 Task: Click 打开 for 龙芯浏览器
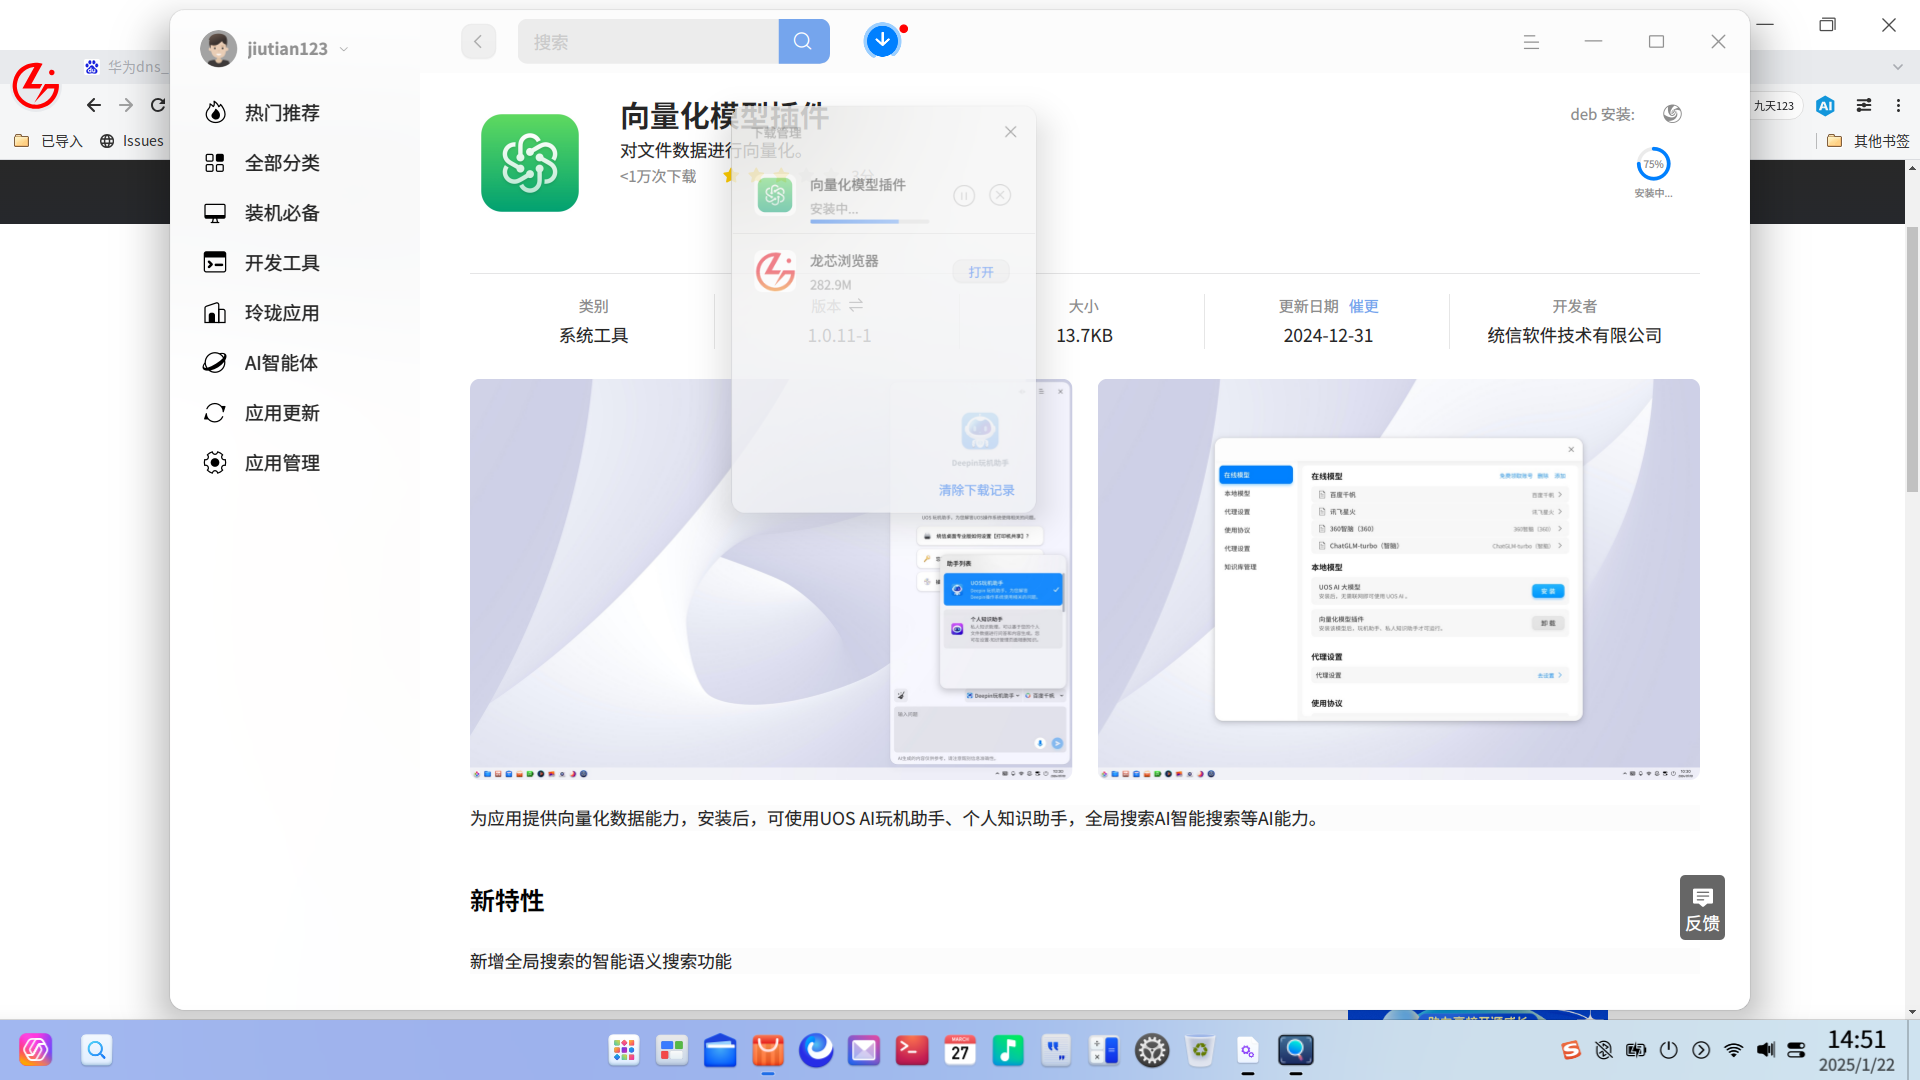pos(980,272)
